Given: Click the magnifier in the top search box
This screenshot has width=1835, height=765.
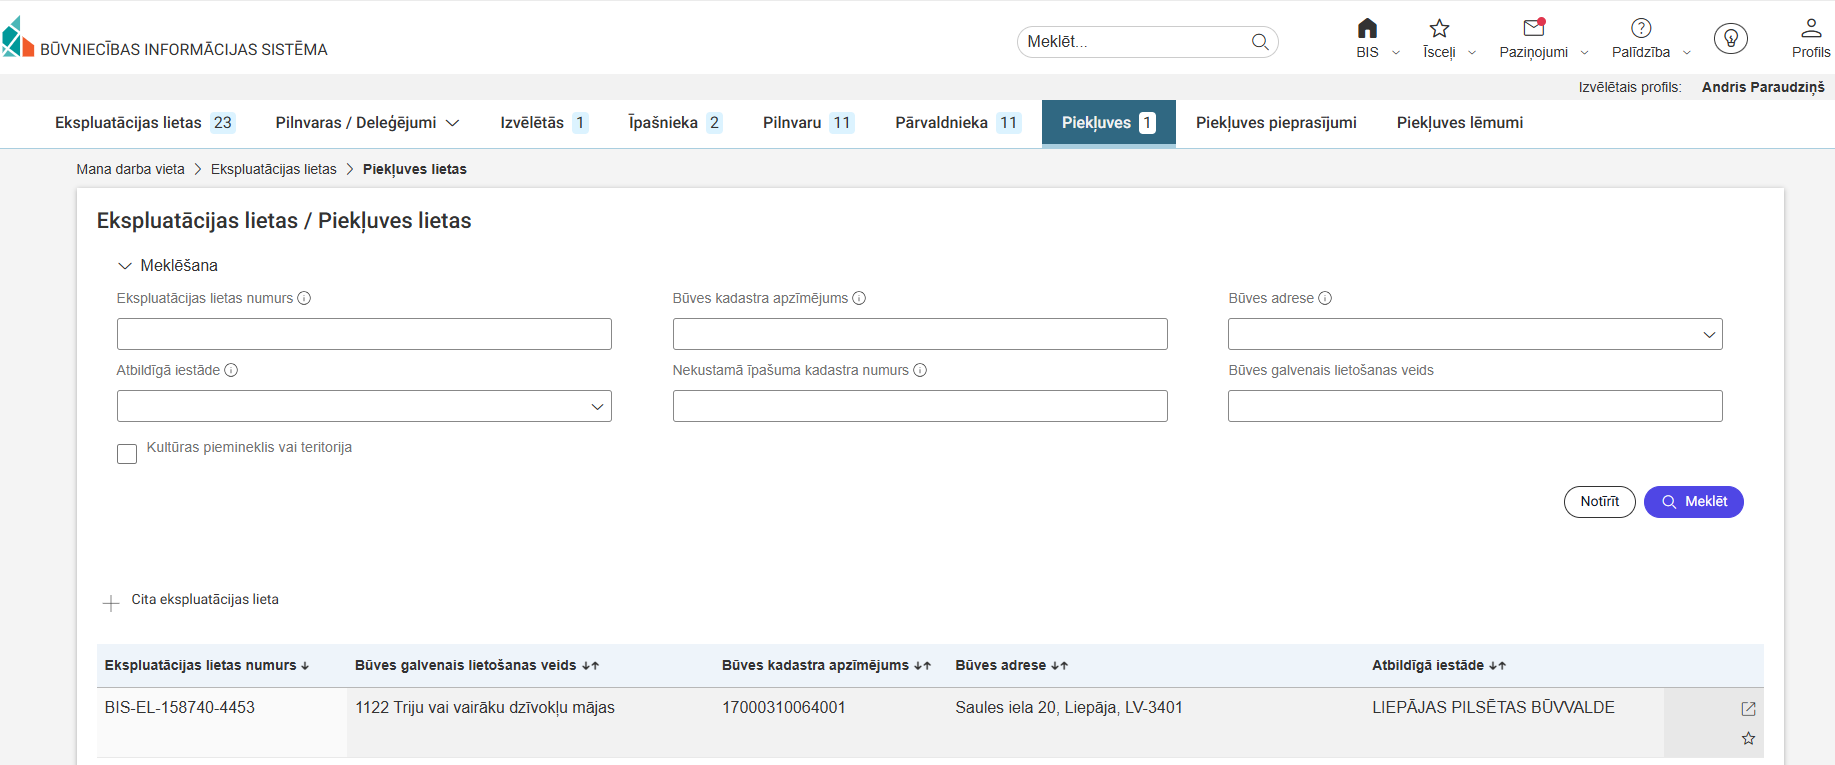Looking at the screenshot, I should [x=1260, y=42].
